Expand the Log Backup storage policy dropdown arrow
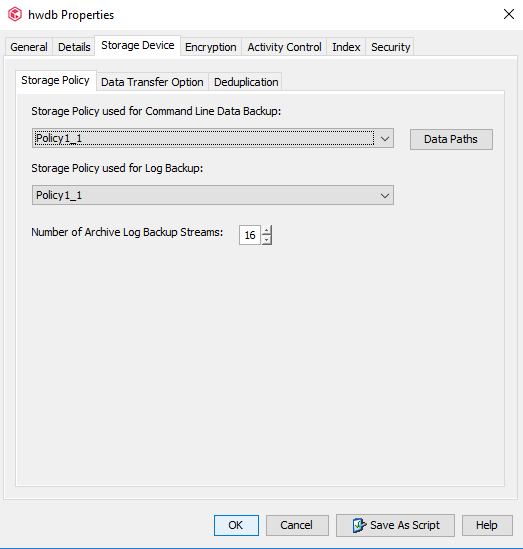Screen dimensions: 523x549 tap(385, 195)
